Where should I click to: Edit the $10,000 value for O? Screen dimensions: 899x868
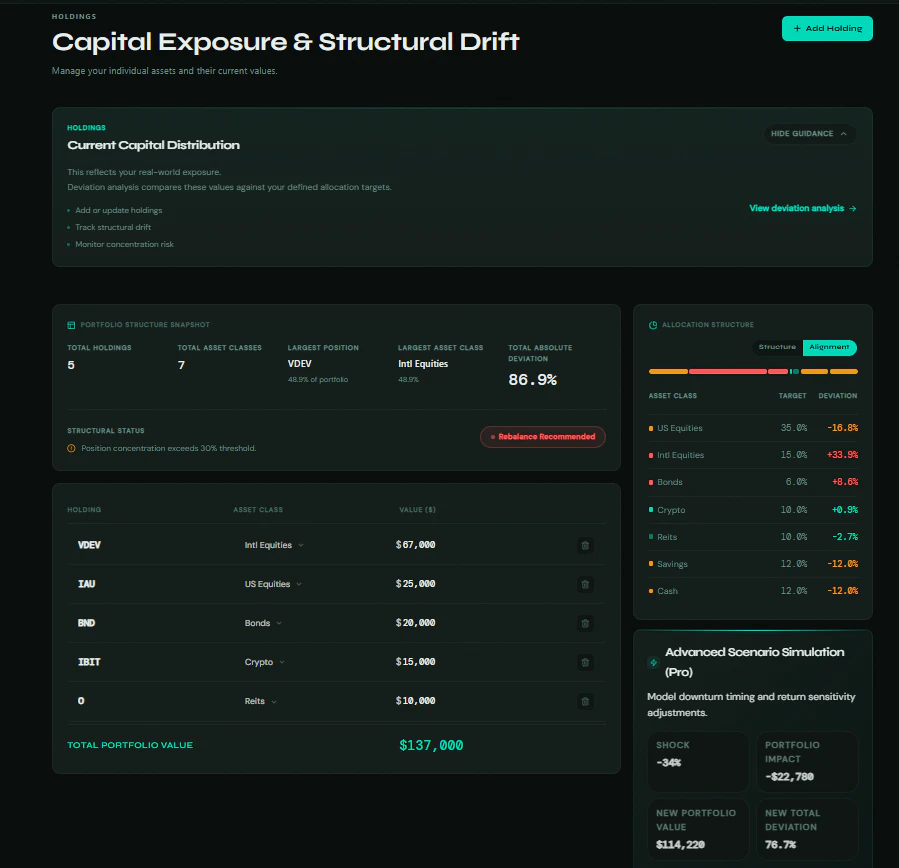[x=415, y=701]
